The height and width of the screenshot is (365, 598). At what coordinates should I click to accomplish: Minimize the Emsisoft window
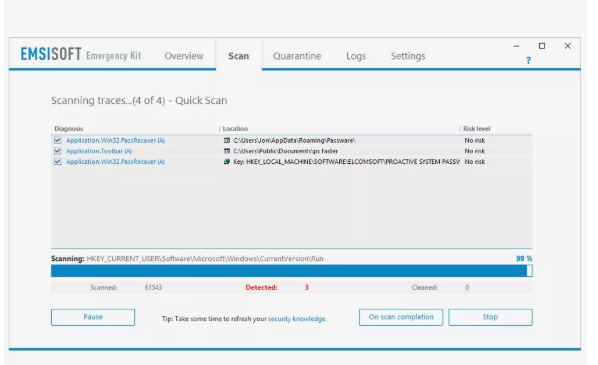coord(516,46)
